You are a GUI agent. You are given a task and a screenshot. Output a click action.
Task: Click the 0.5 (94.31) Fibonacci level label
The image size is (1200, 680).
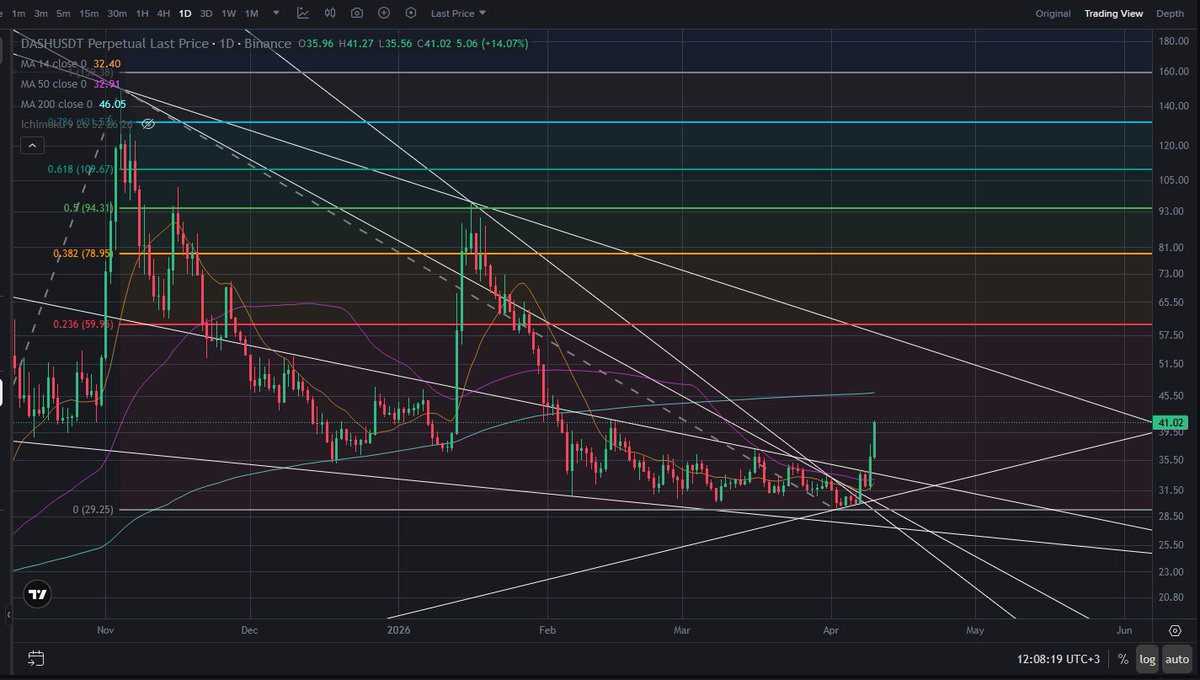click(x=88, y=209)
